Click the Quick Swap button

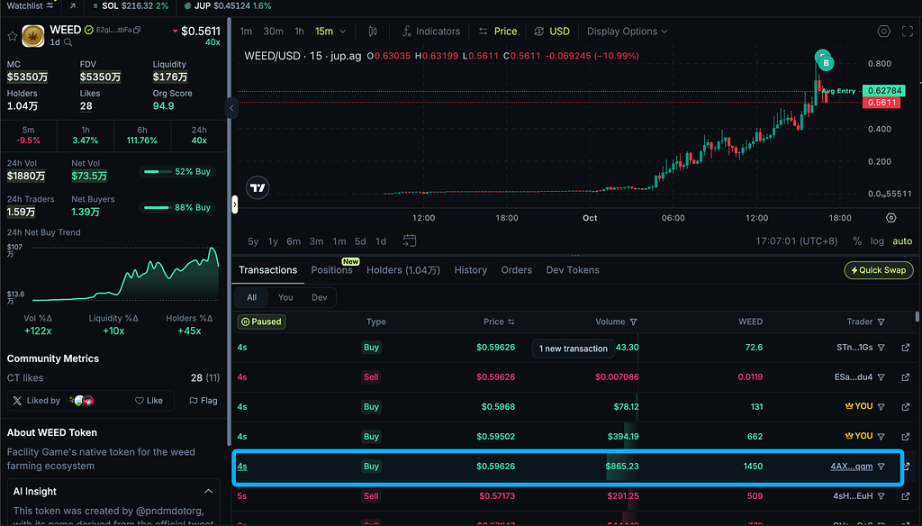click(x=879, y=270)
